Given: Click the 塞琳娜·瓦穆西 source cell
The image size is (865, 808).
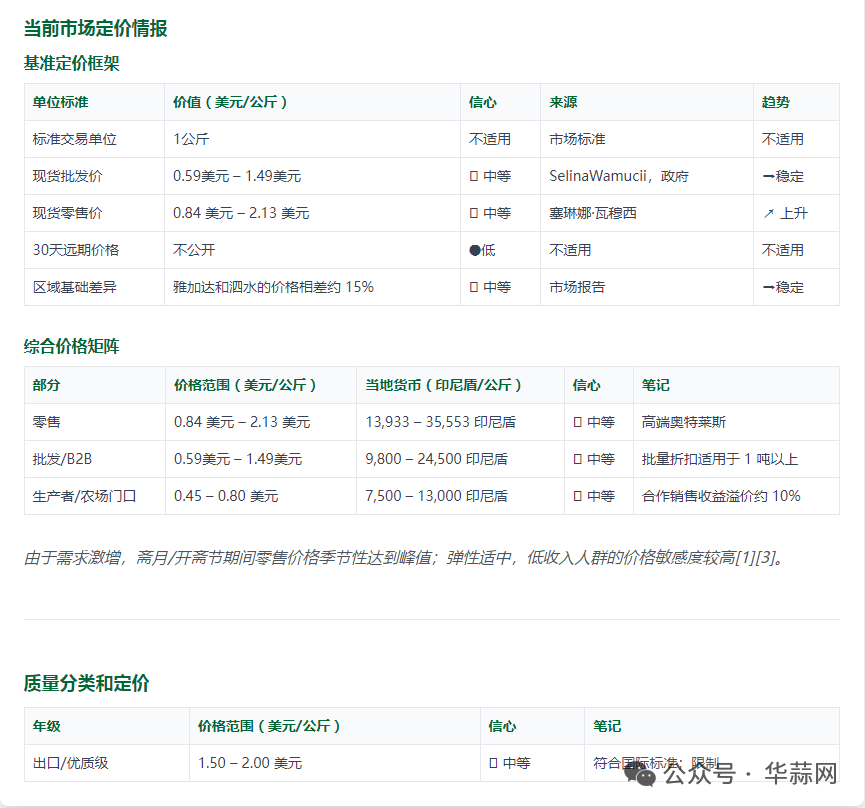Looking at the screenshot, I should [593, 213].
